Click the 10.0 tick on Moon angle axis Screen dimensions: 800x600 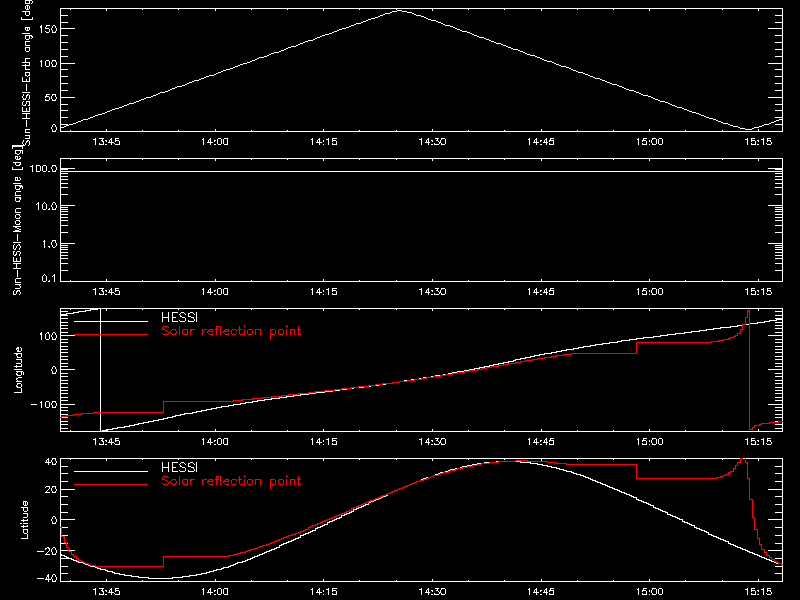tap(46, 207)
